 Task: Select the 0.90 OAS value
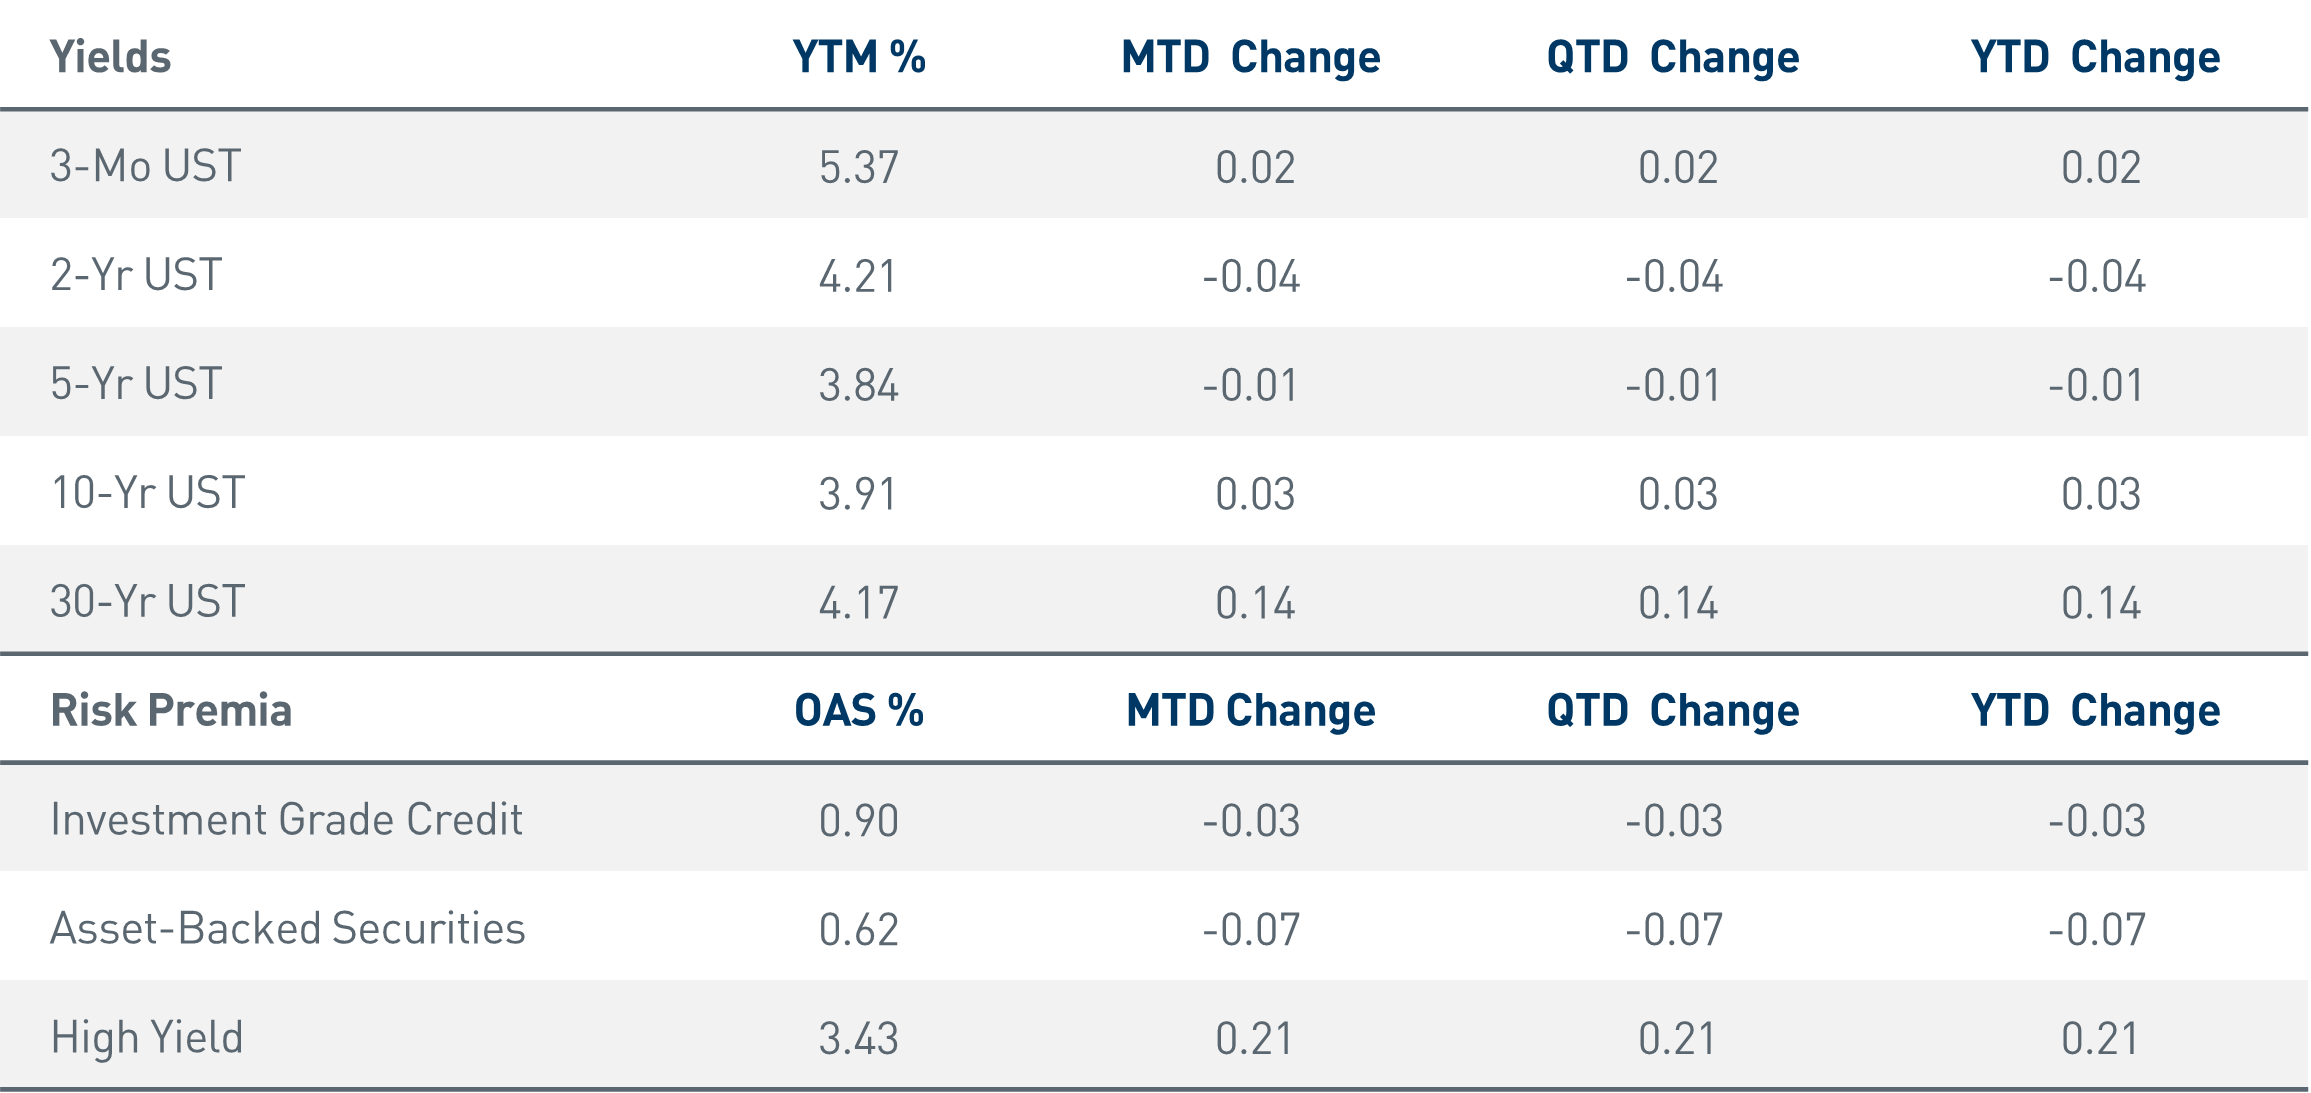point(859,821)
